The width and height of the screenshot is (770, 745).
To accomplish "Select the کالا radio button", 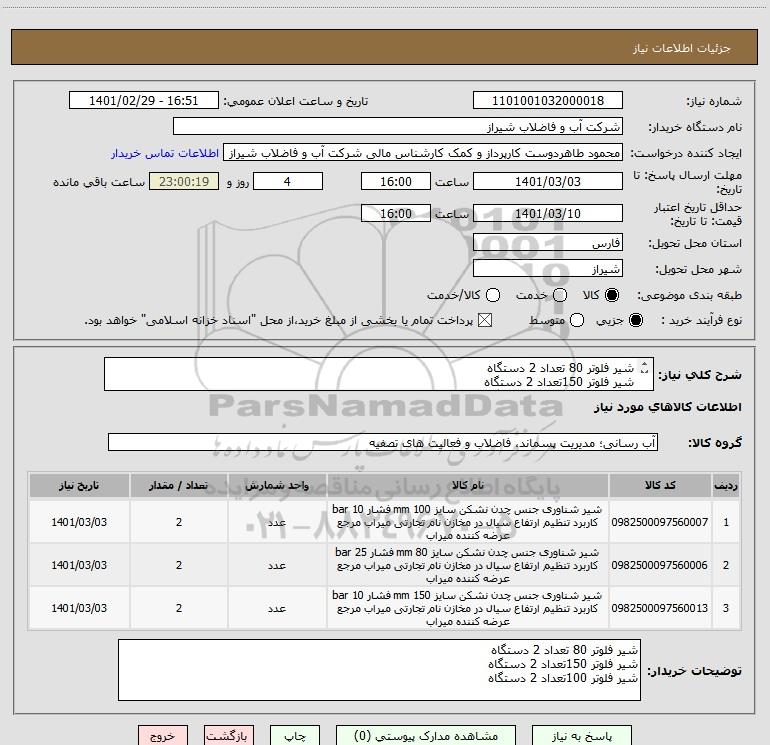I will (x=612, y=295).
